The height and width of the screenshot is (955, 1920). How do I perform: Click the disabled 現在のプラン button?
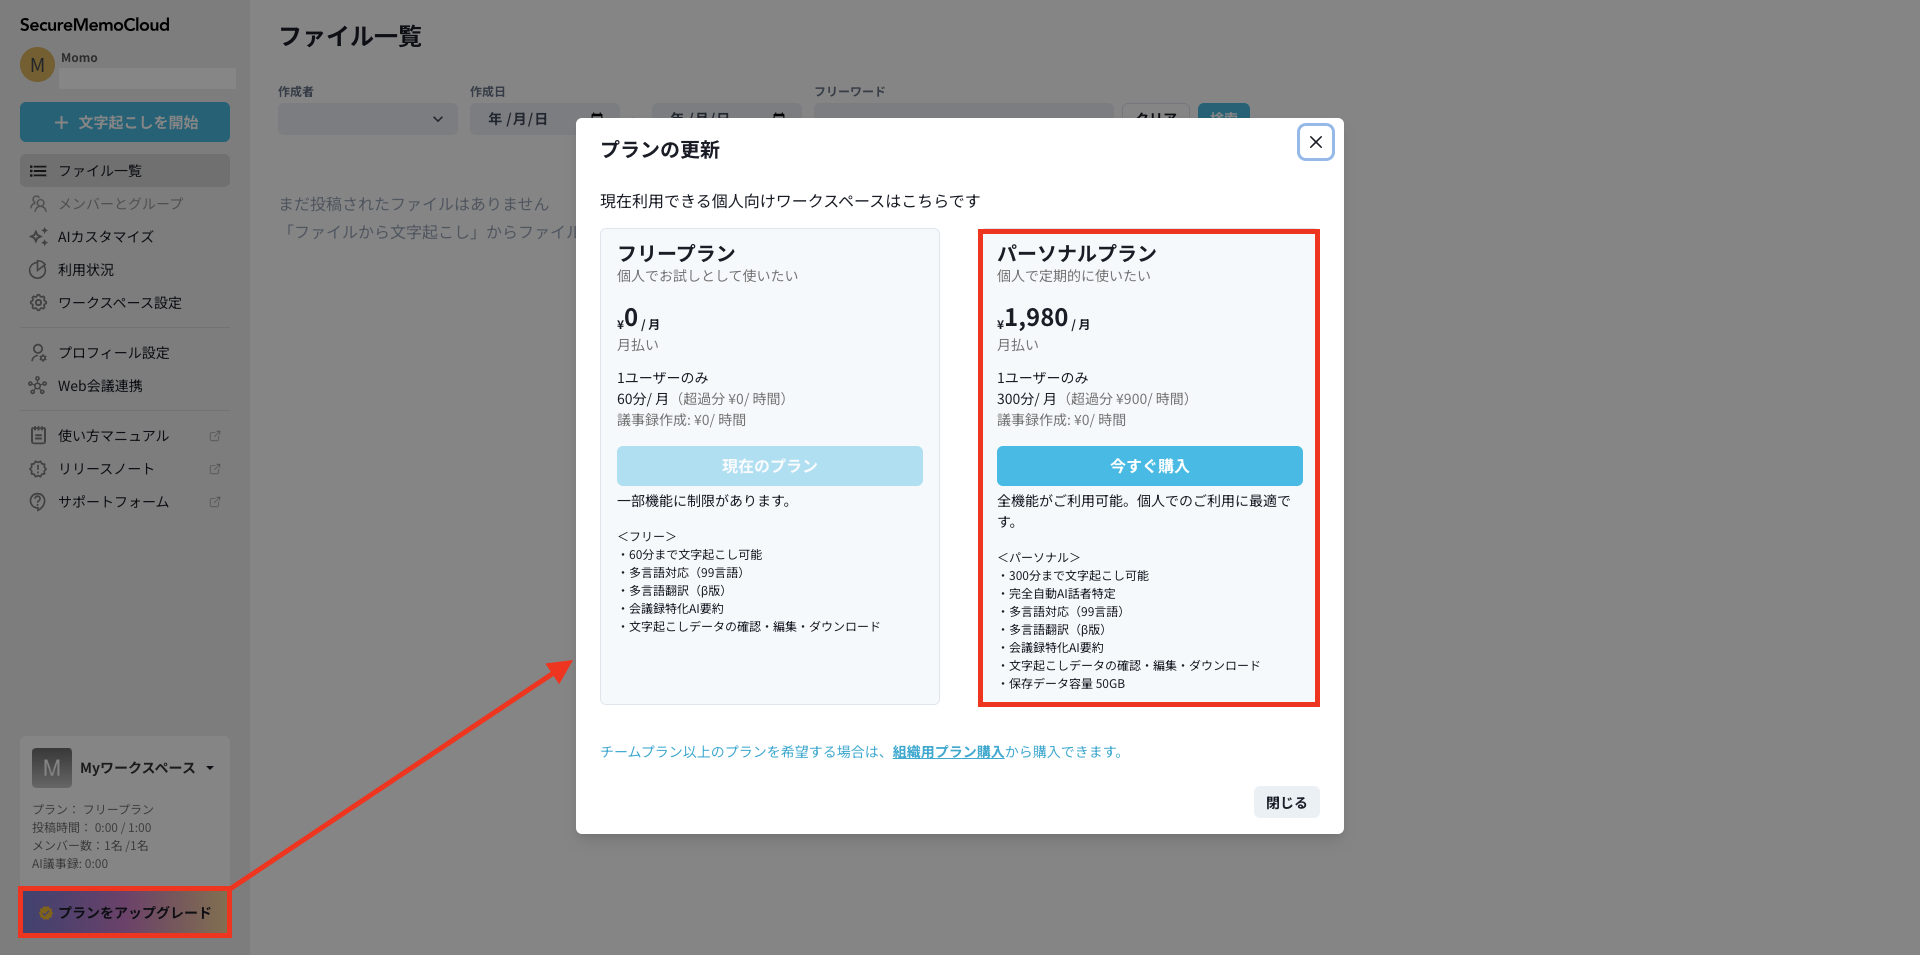click(769, 466)
